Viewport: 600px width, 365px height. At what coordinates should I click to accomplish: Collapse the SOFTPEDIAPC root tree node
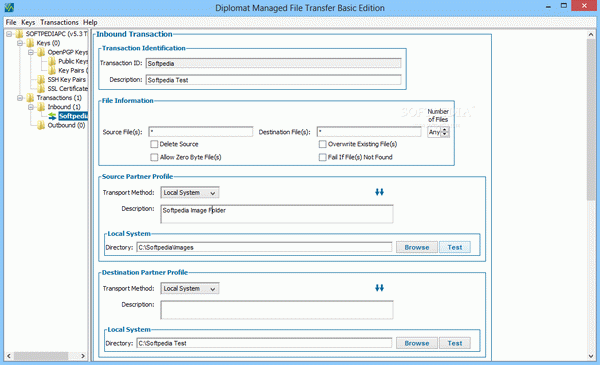9,34
